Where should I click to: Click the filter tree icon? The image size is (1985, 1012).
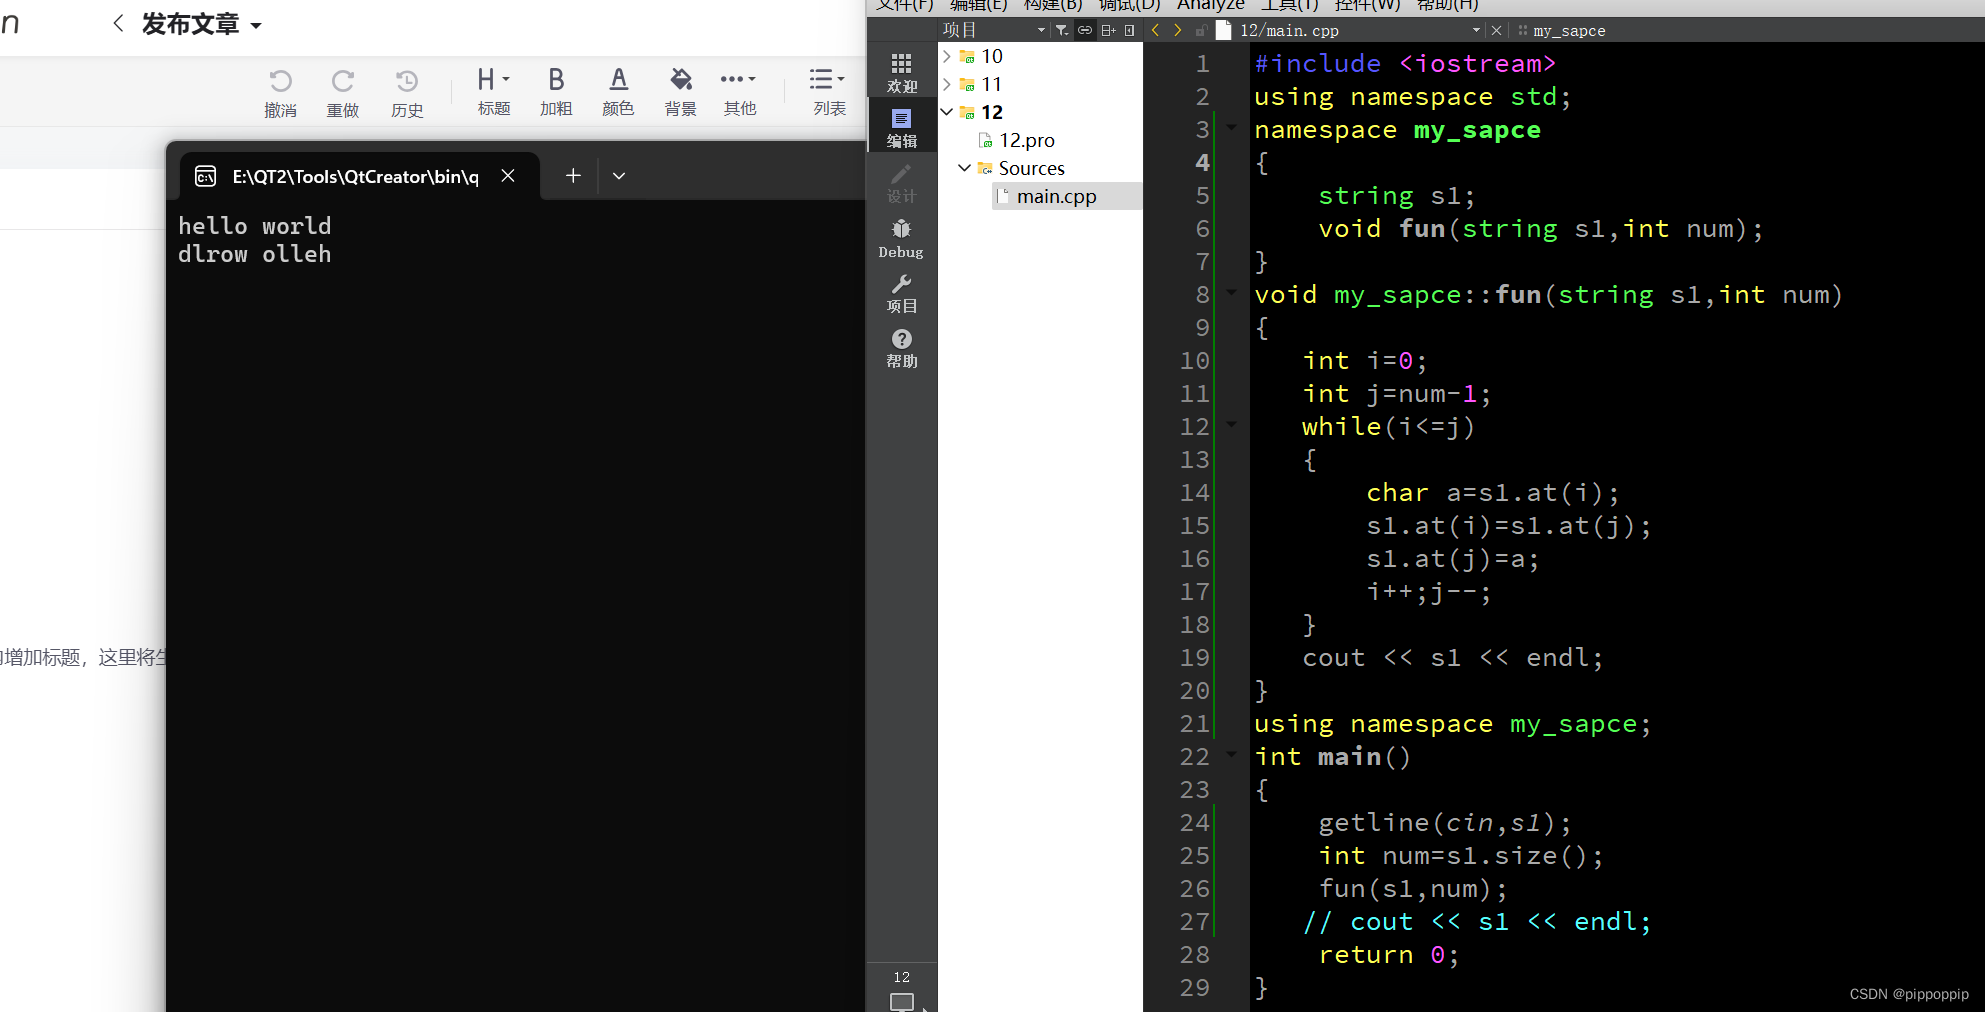(1062, 30)
